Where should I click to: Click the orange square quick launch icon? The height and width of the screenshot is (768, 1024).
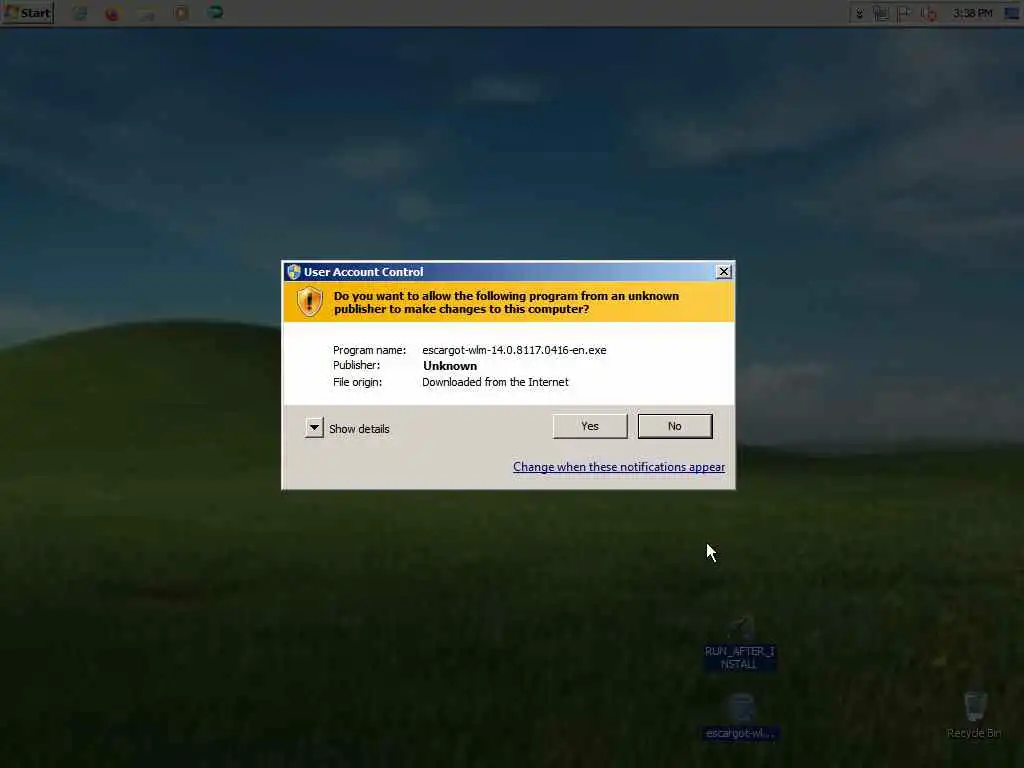click(182, 13)
